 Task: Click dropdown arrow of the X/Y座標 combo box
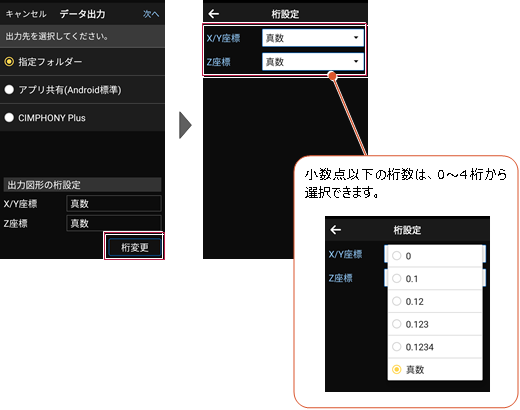356,37
